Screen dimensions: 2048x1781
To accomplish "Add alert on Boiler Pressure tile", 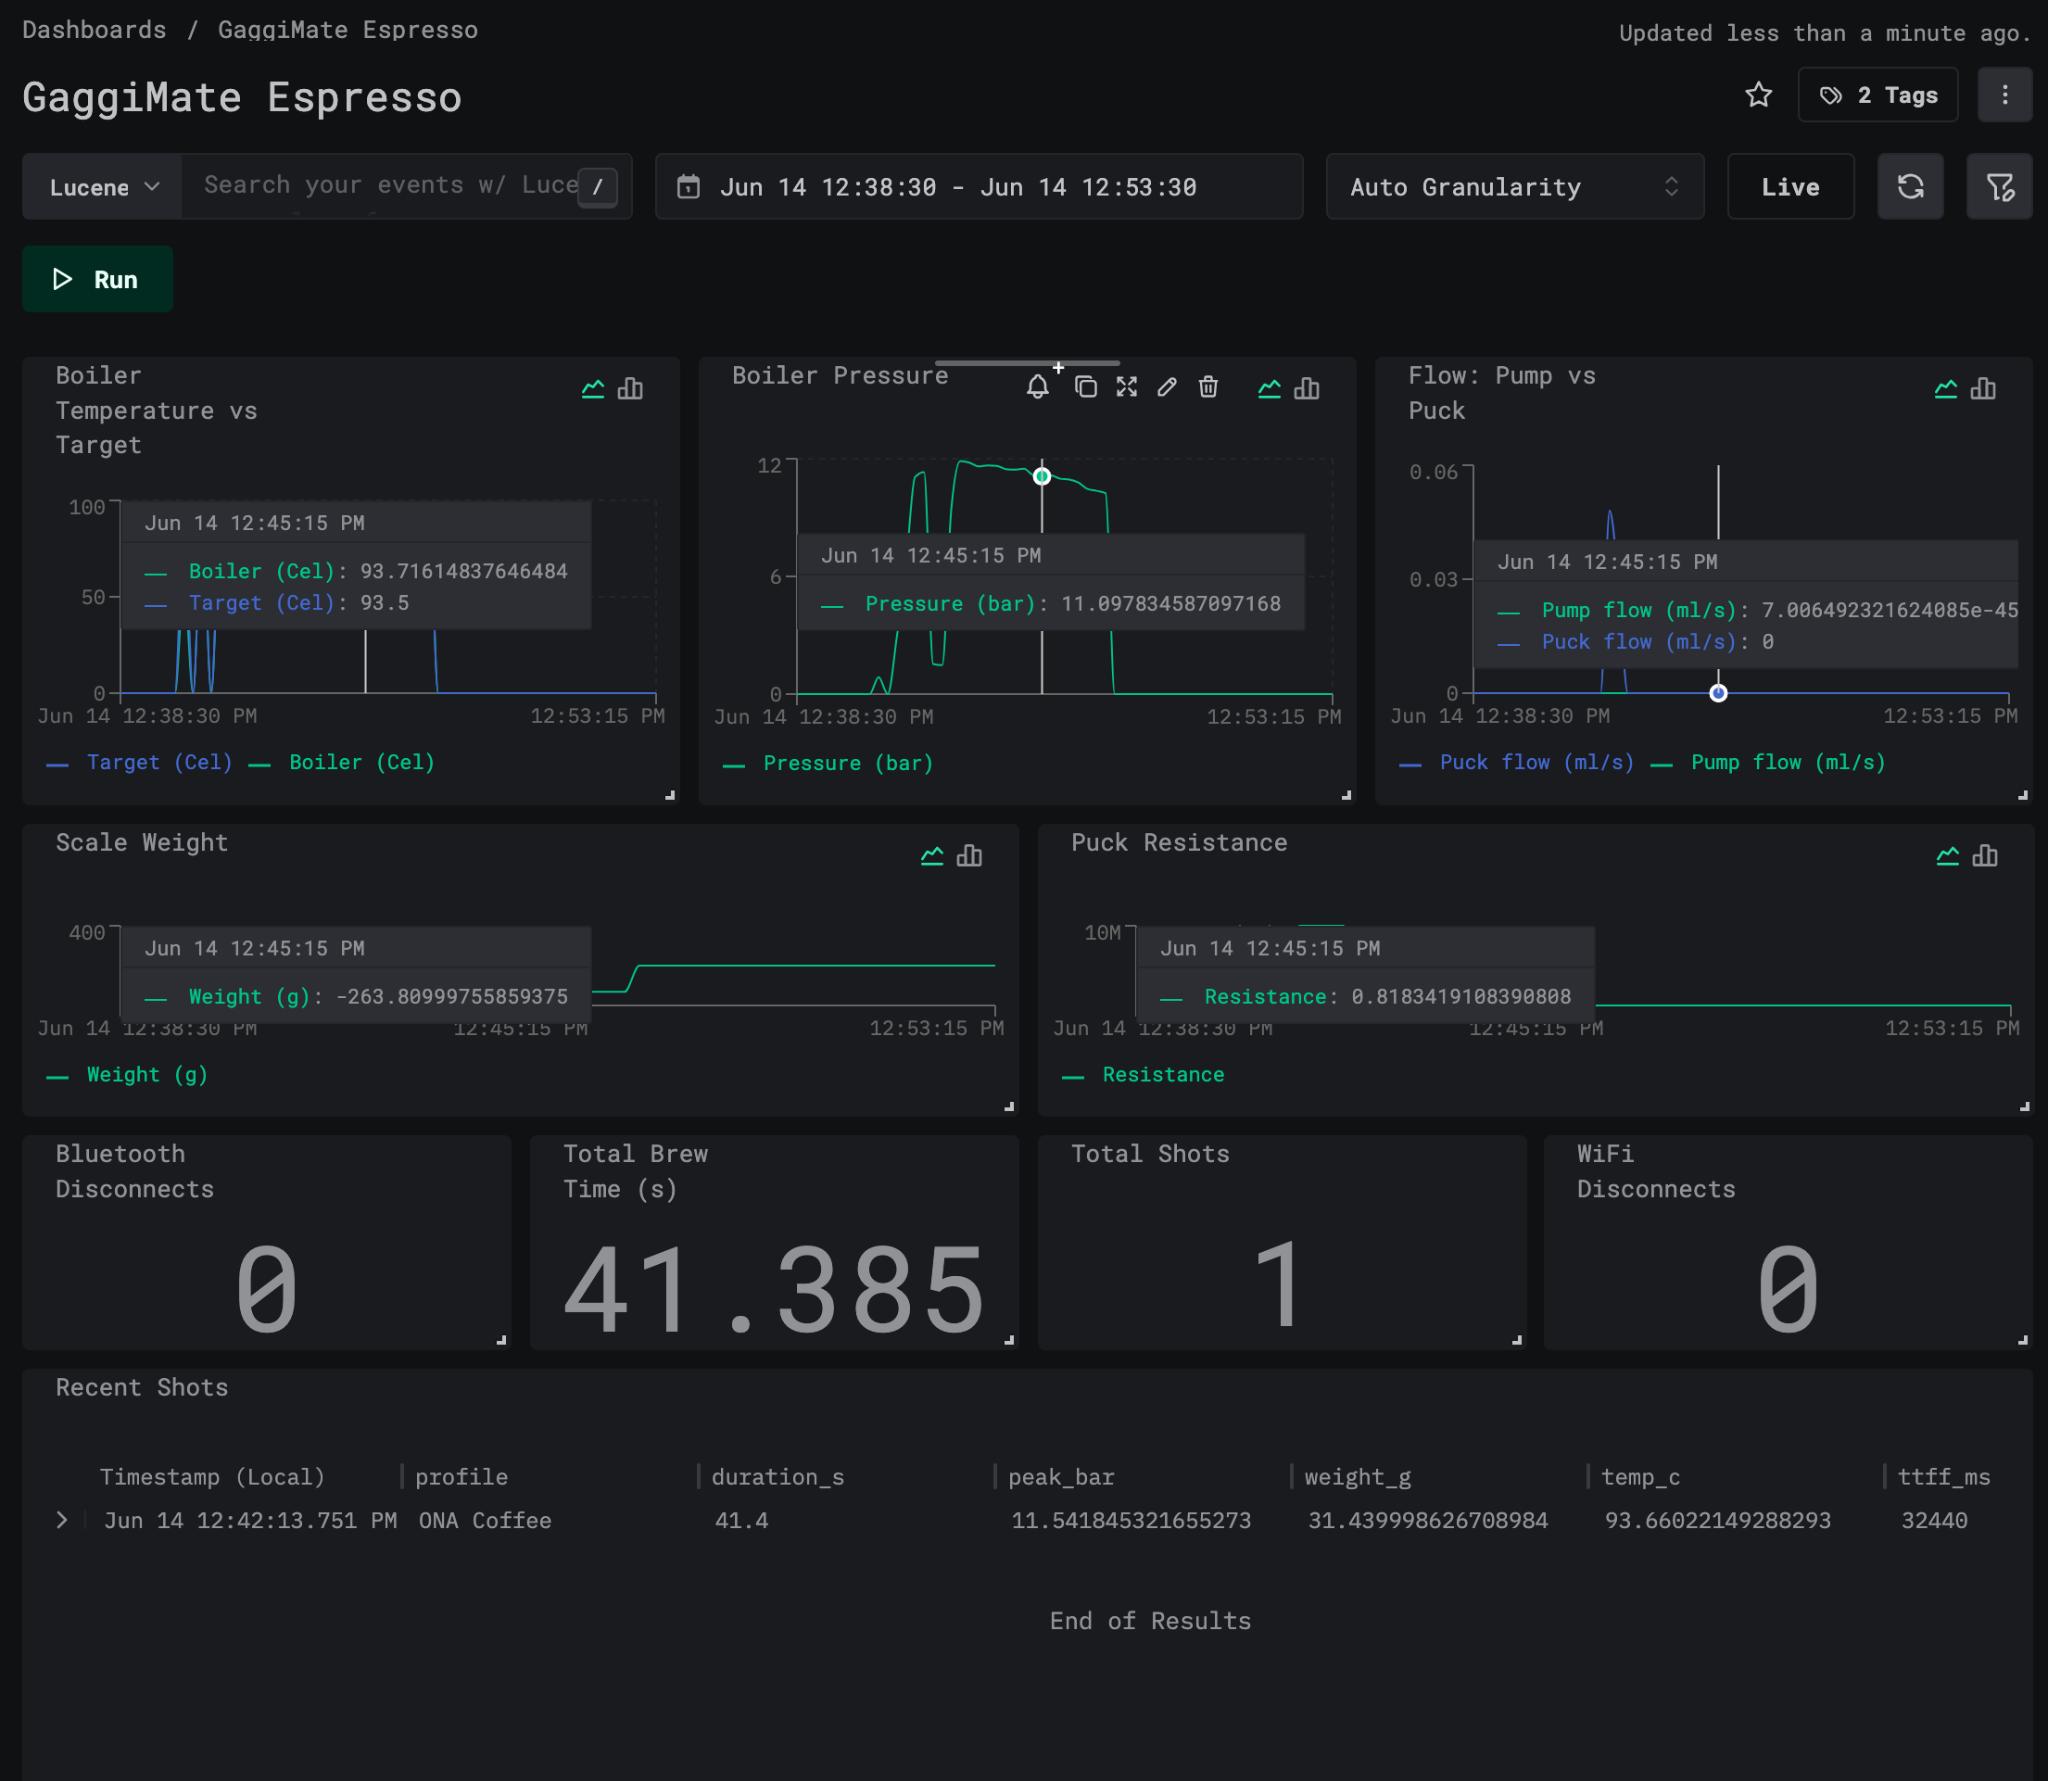I will pyautogui.click(x=1038, y=387).
